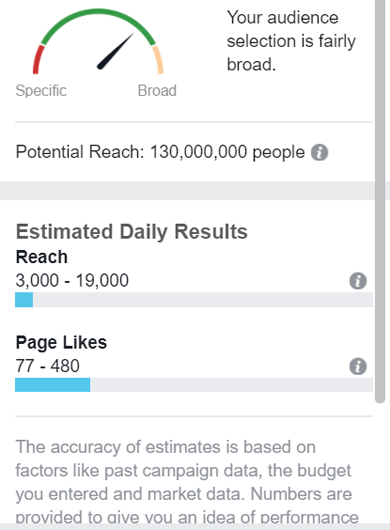Click the blue fill of the Reach bar
Image resolution: width=390 pixels, height=530 pixels.
24,300
